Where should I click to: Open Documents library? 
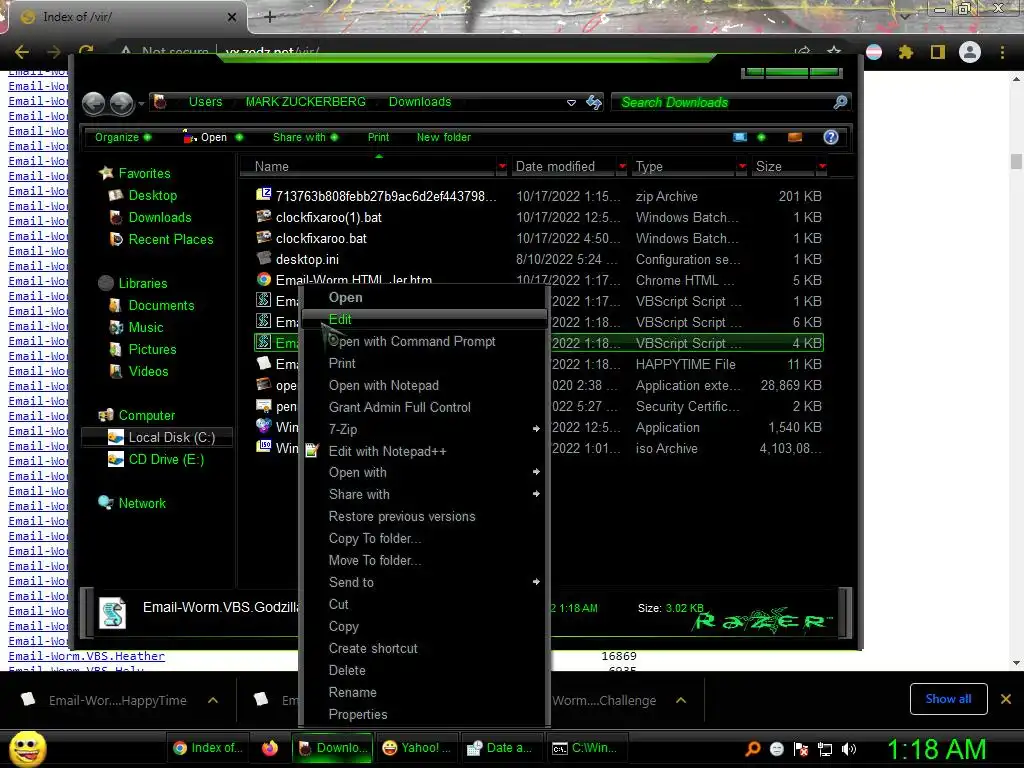[161, 305]
